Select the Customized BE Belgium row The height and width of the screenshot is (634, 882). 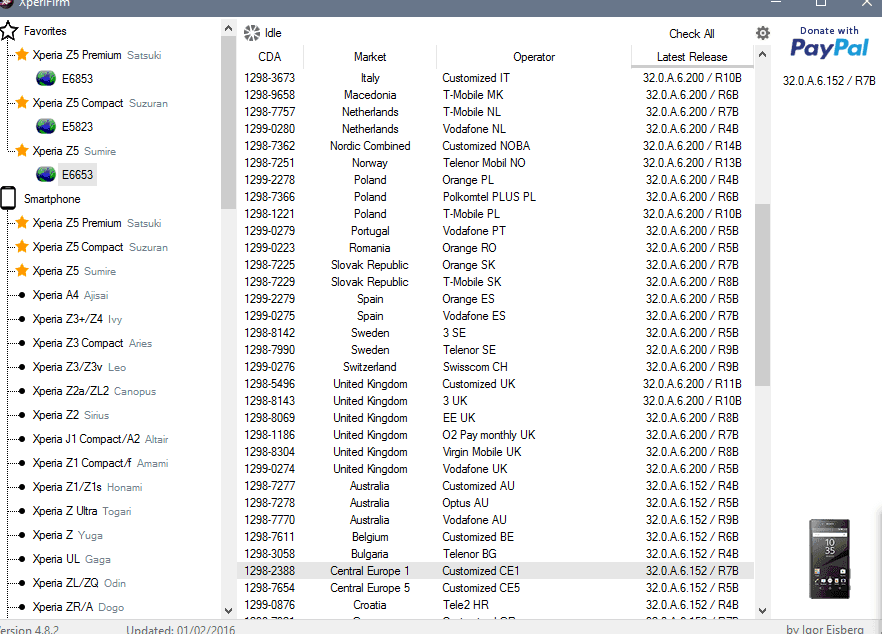(x=495, y=537)
